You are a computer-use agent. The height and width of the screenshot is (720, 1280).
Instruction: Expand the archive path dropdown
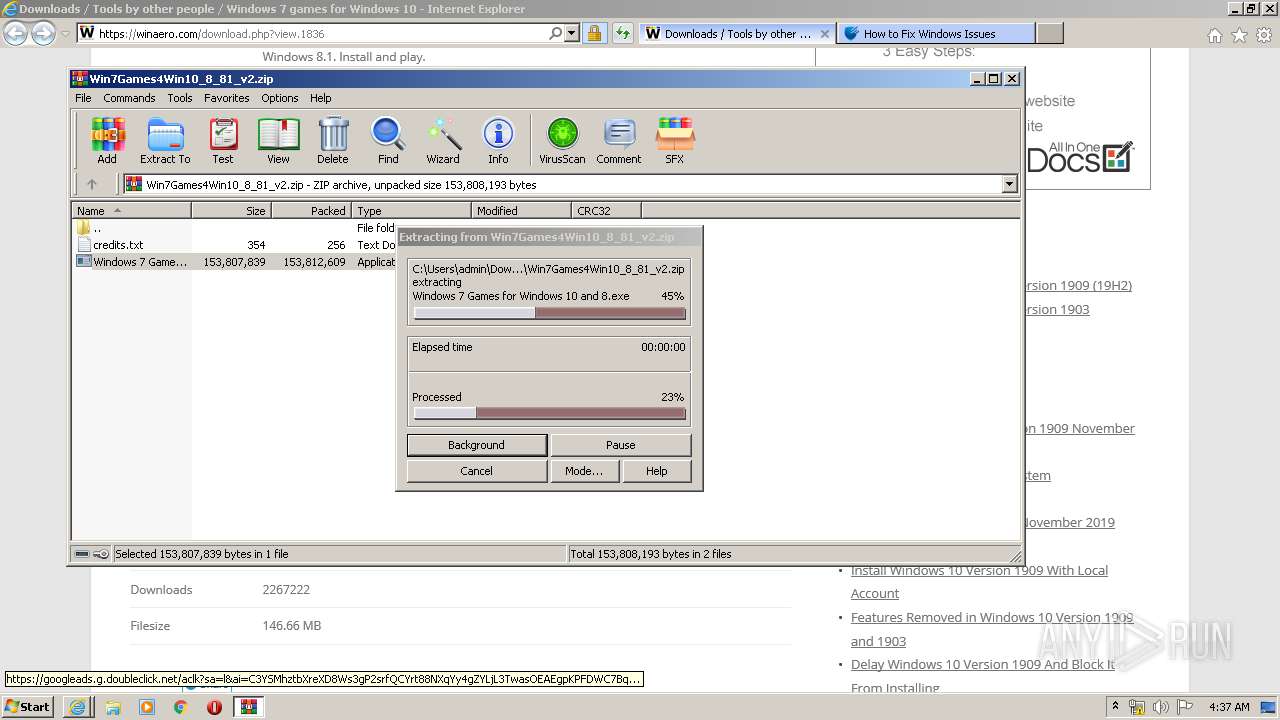(1009, 184)
